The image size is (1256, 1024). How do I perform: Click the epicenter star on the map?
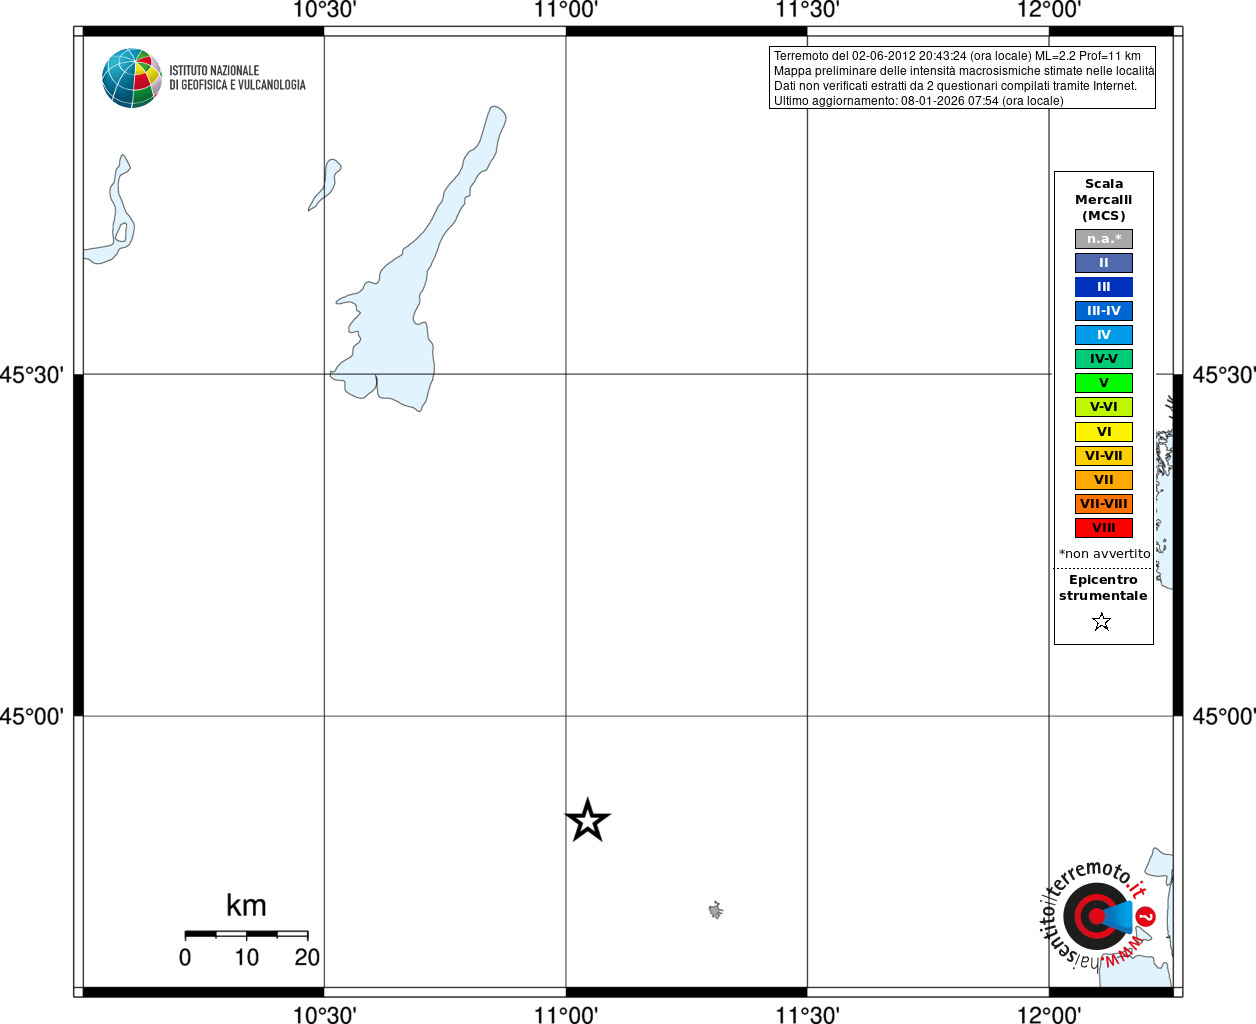[x=588, y=821]
